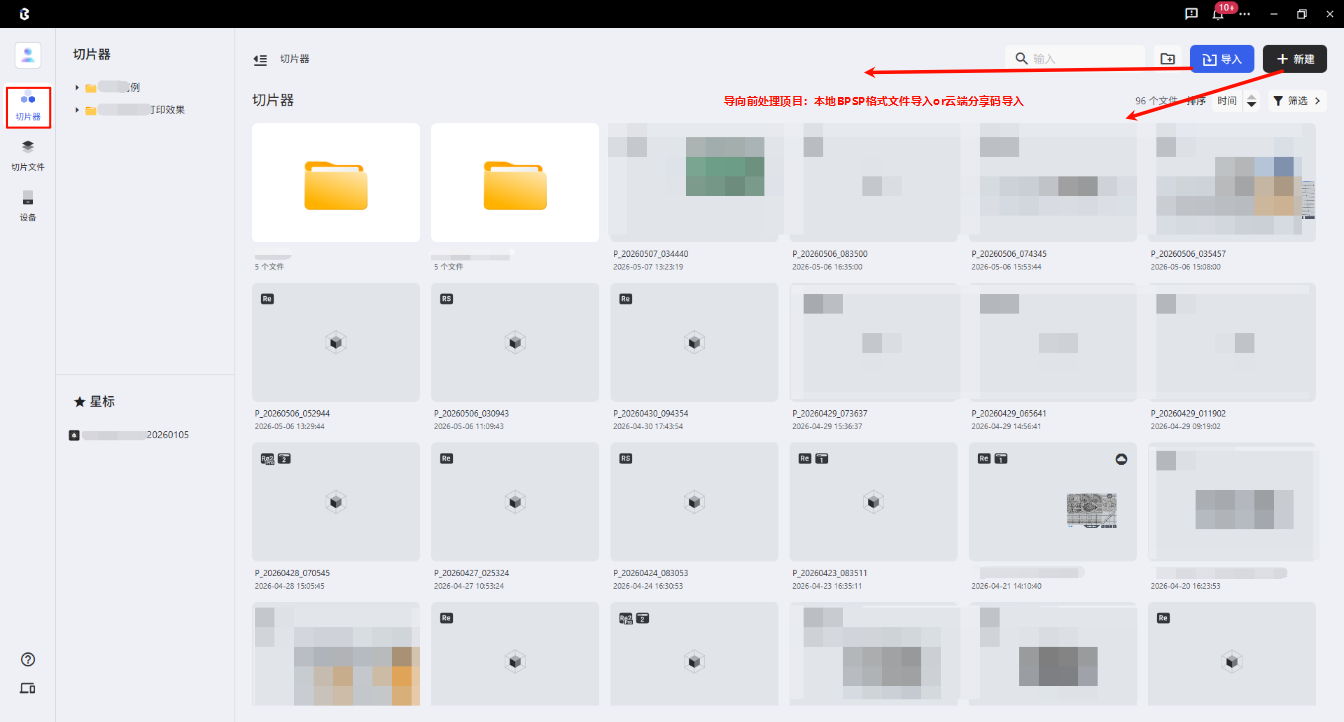Click the RS badge on P_20260506_030943
The image size is (1344, 722).
click(x=446, y=298)
